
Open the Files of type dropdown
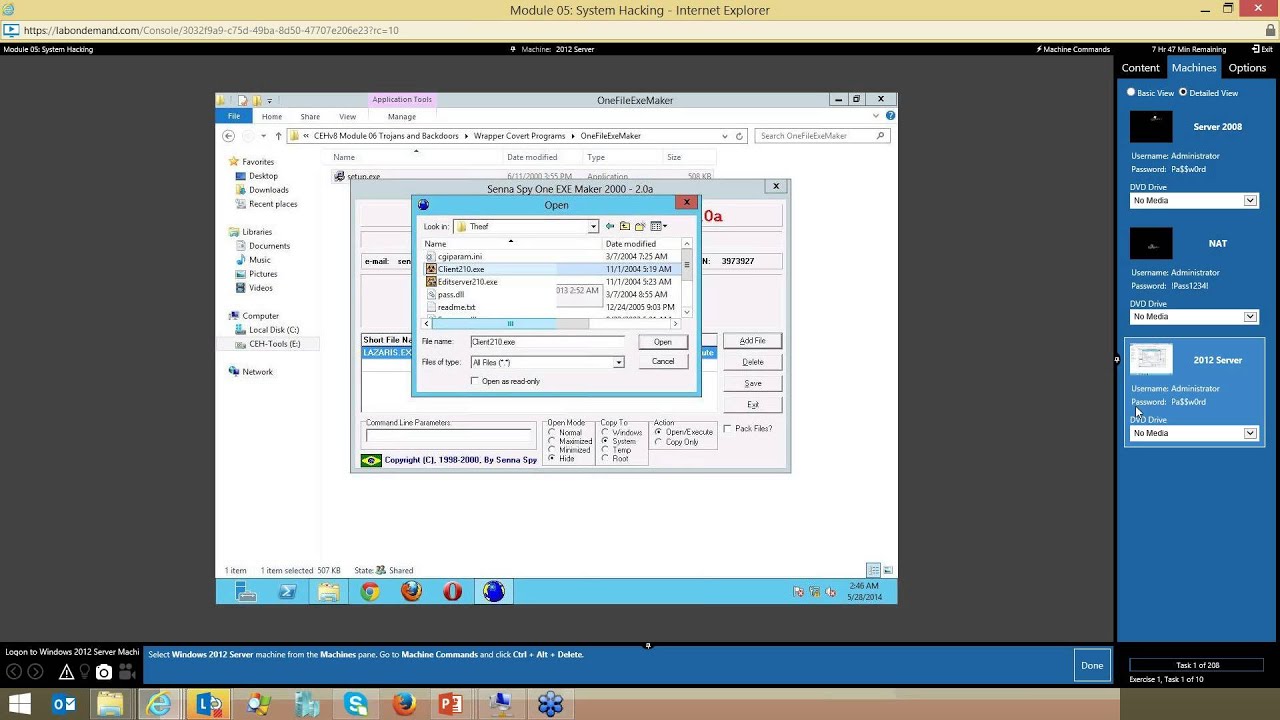[618, 362]
